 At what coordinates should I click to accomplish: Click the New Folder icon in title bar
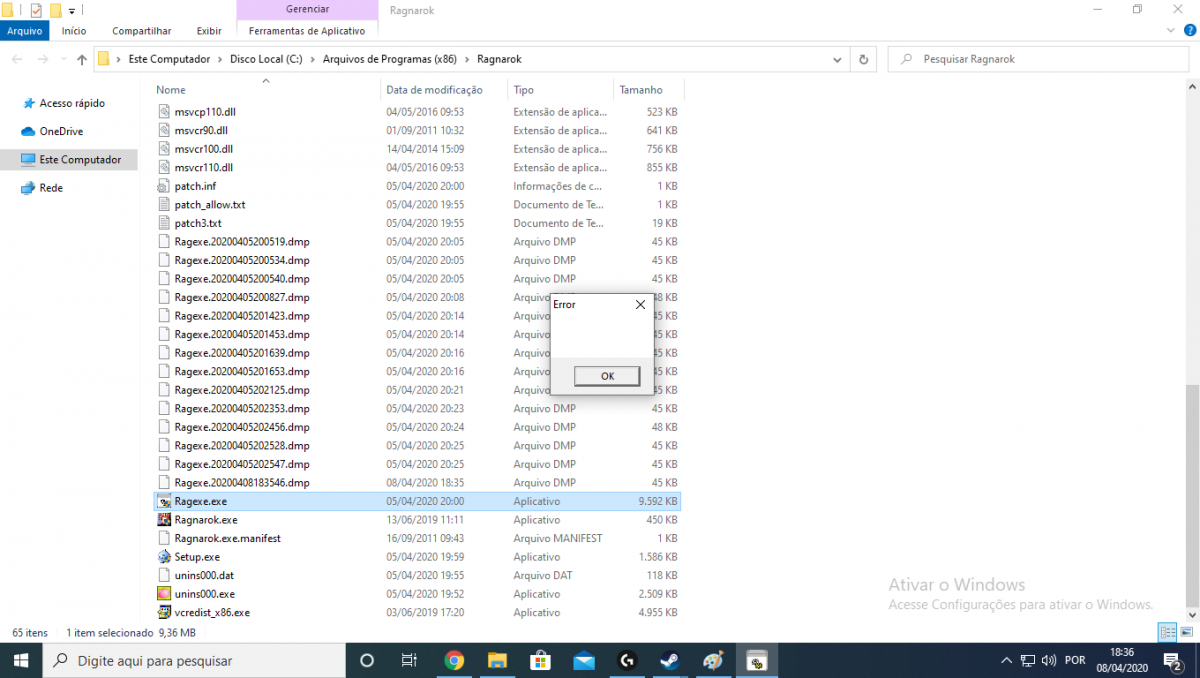point(55,10)
